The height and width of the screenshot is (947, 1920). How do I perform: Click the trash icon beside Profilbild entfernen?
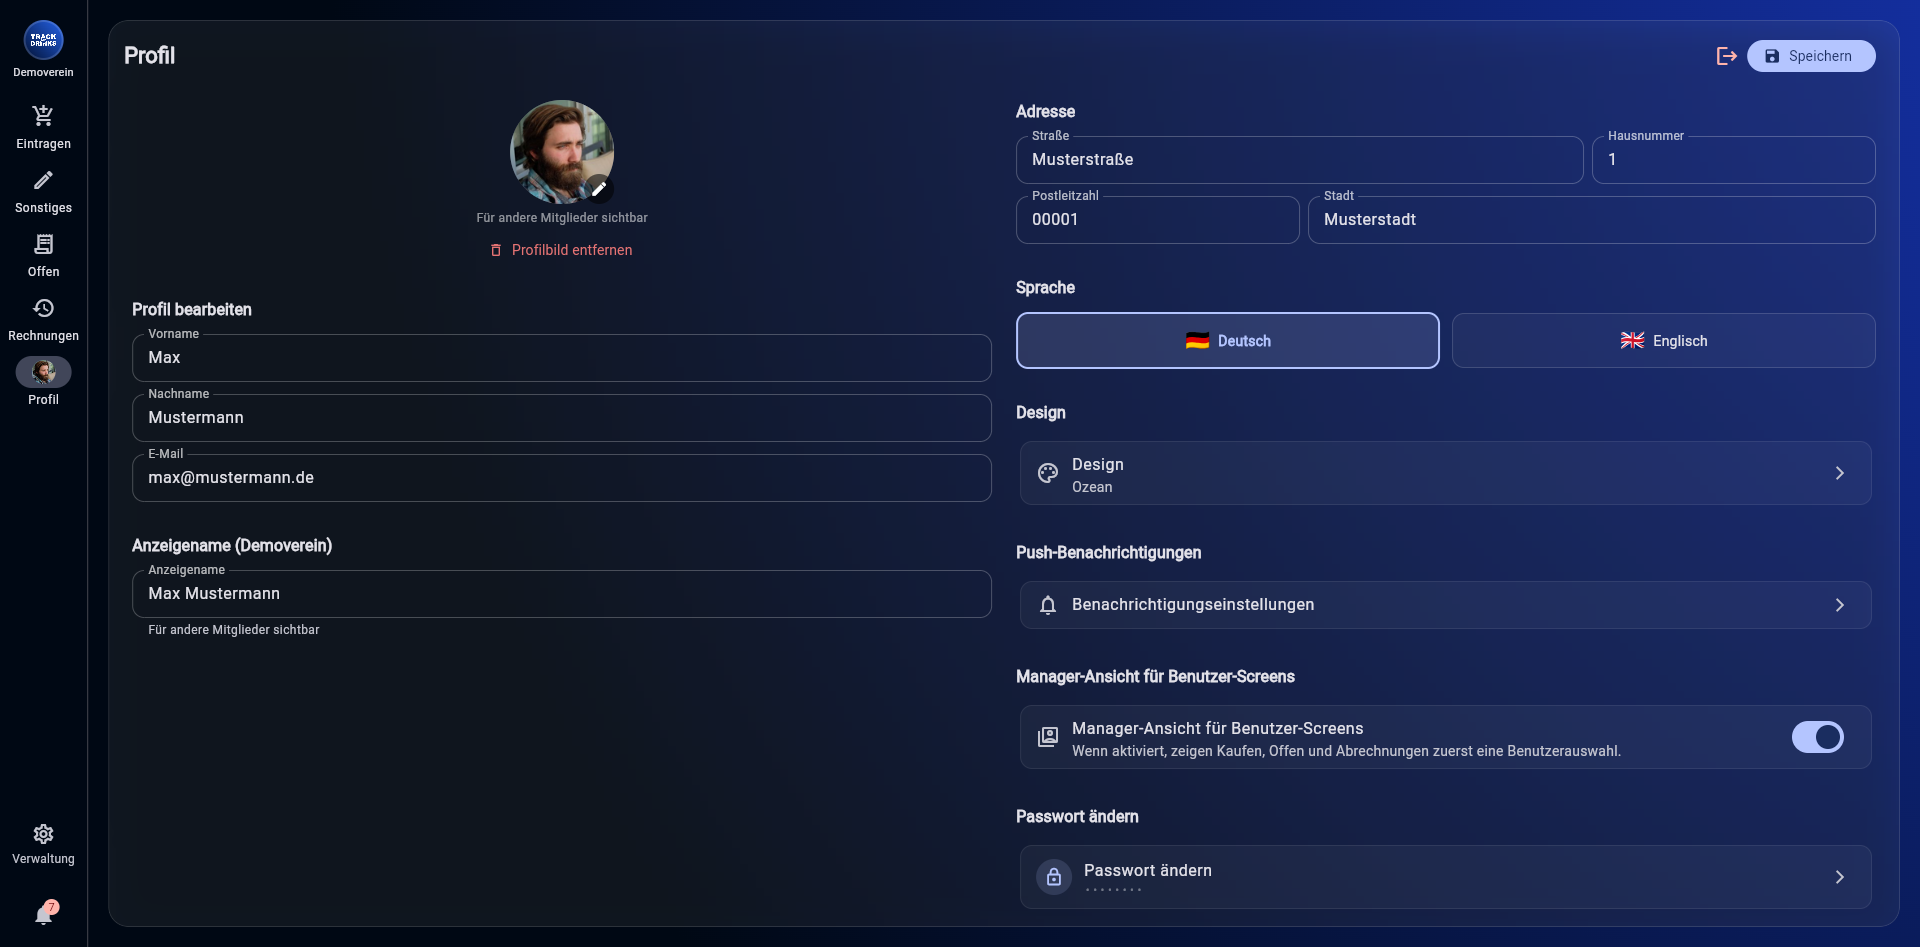(x=496, y=250)
